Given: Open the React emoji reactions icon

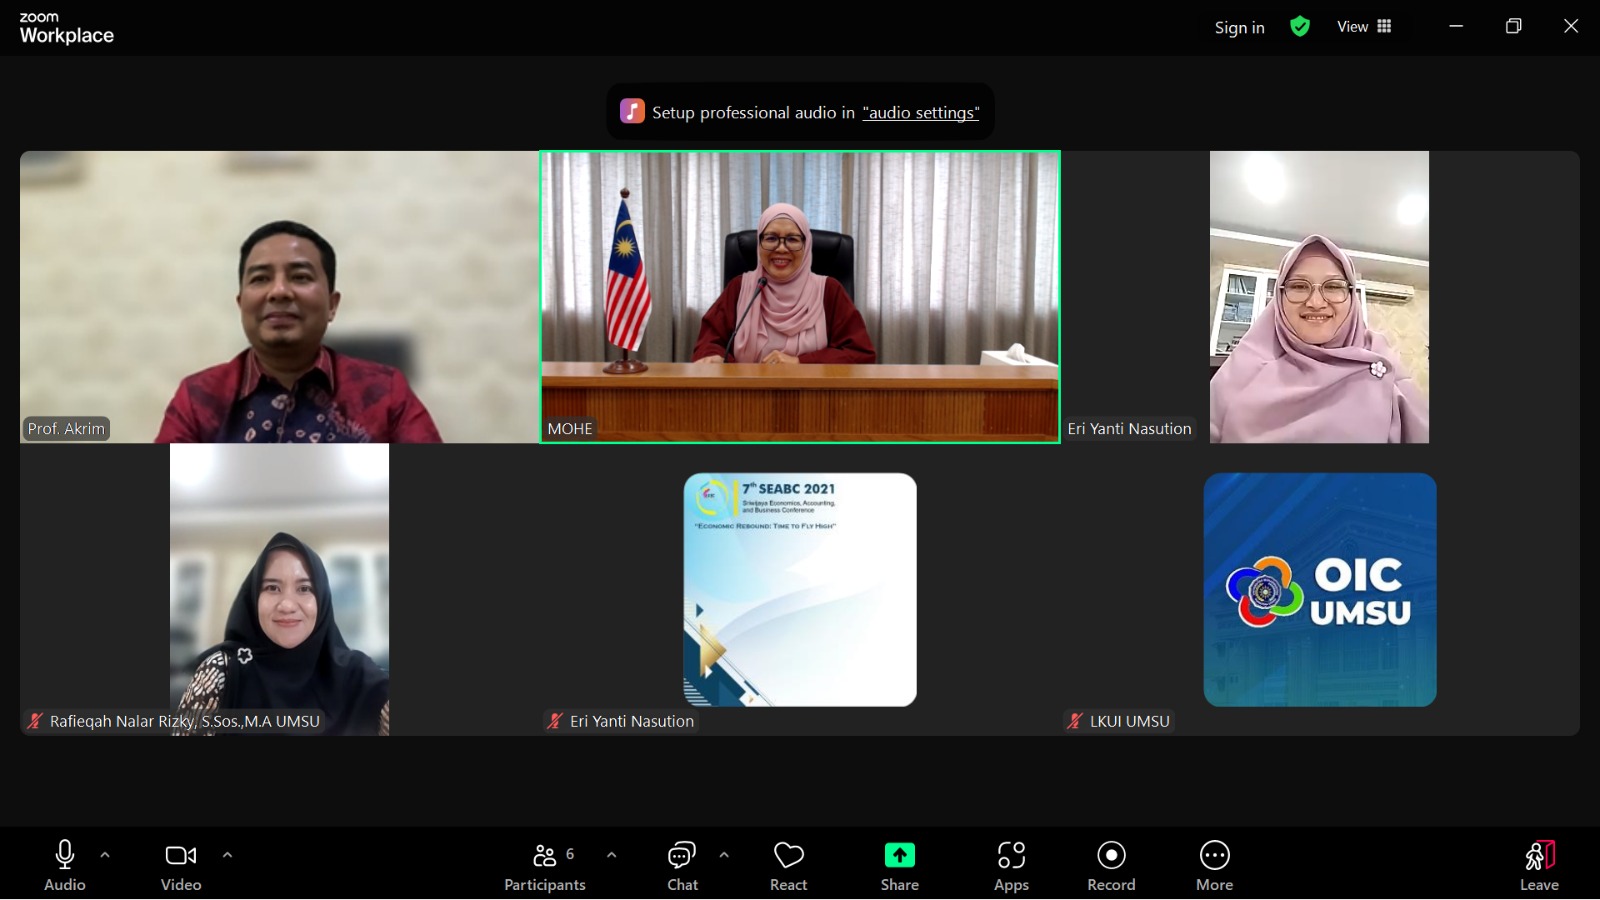Looking at the screenshot, I should (x=788, y=856).
